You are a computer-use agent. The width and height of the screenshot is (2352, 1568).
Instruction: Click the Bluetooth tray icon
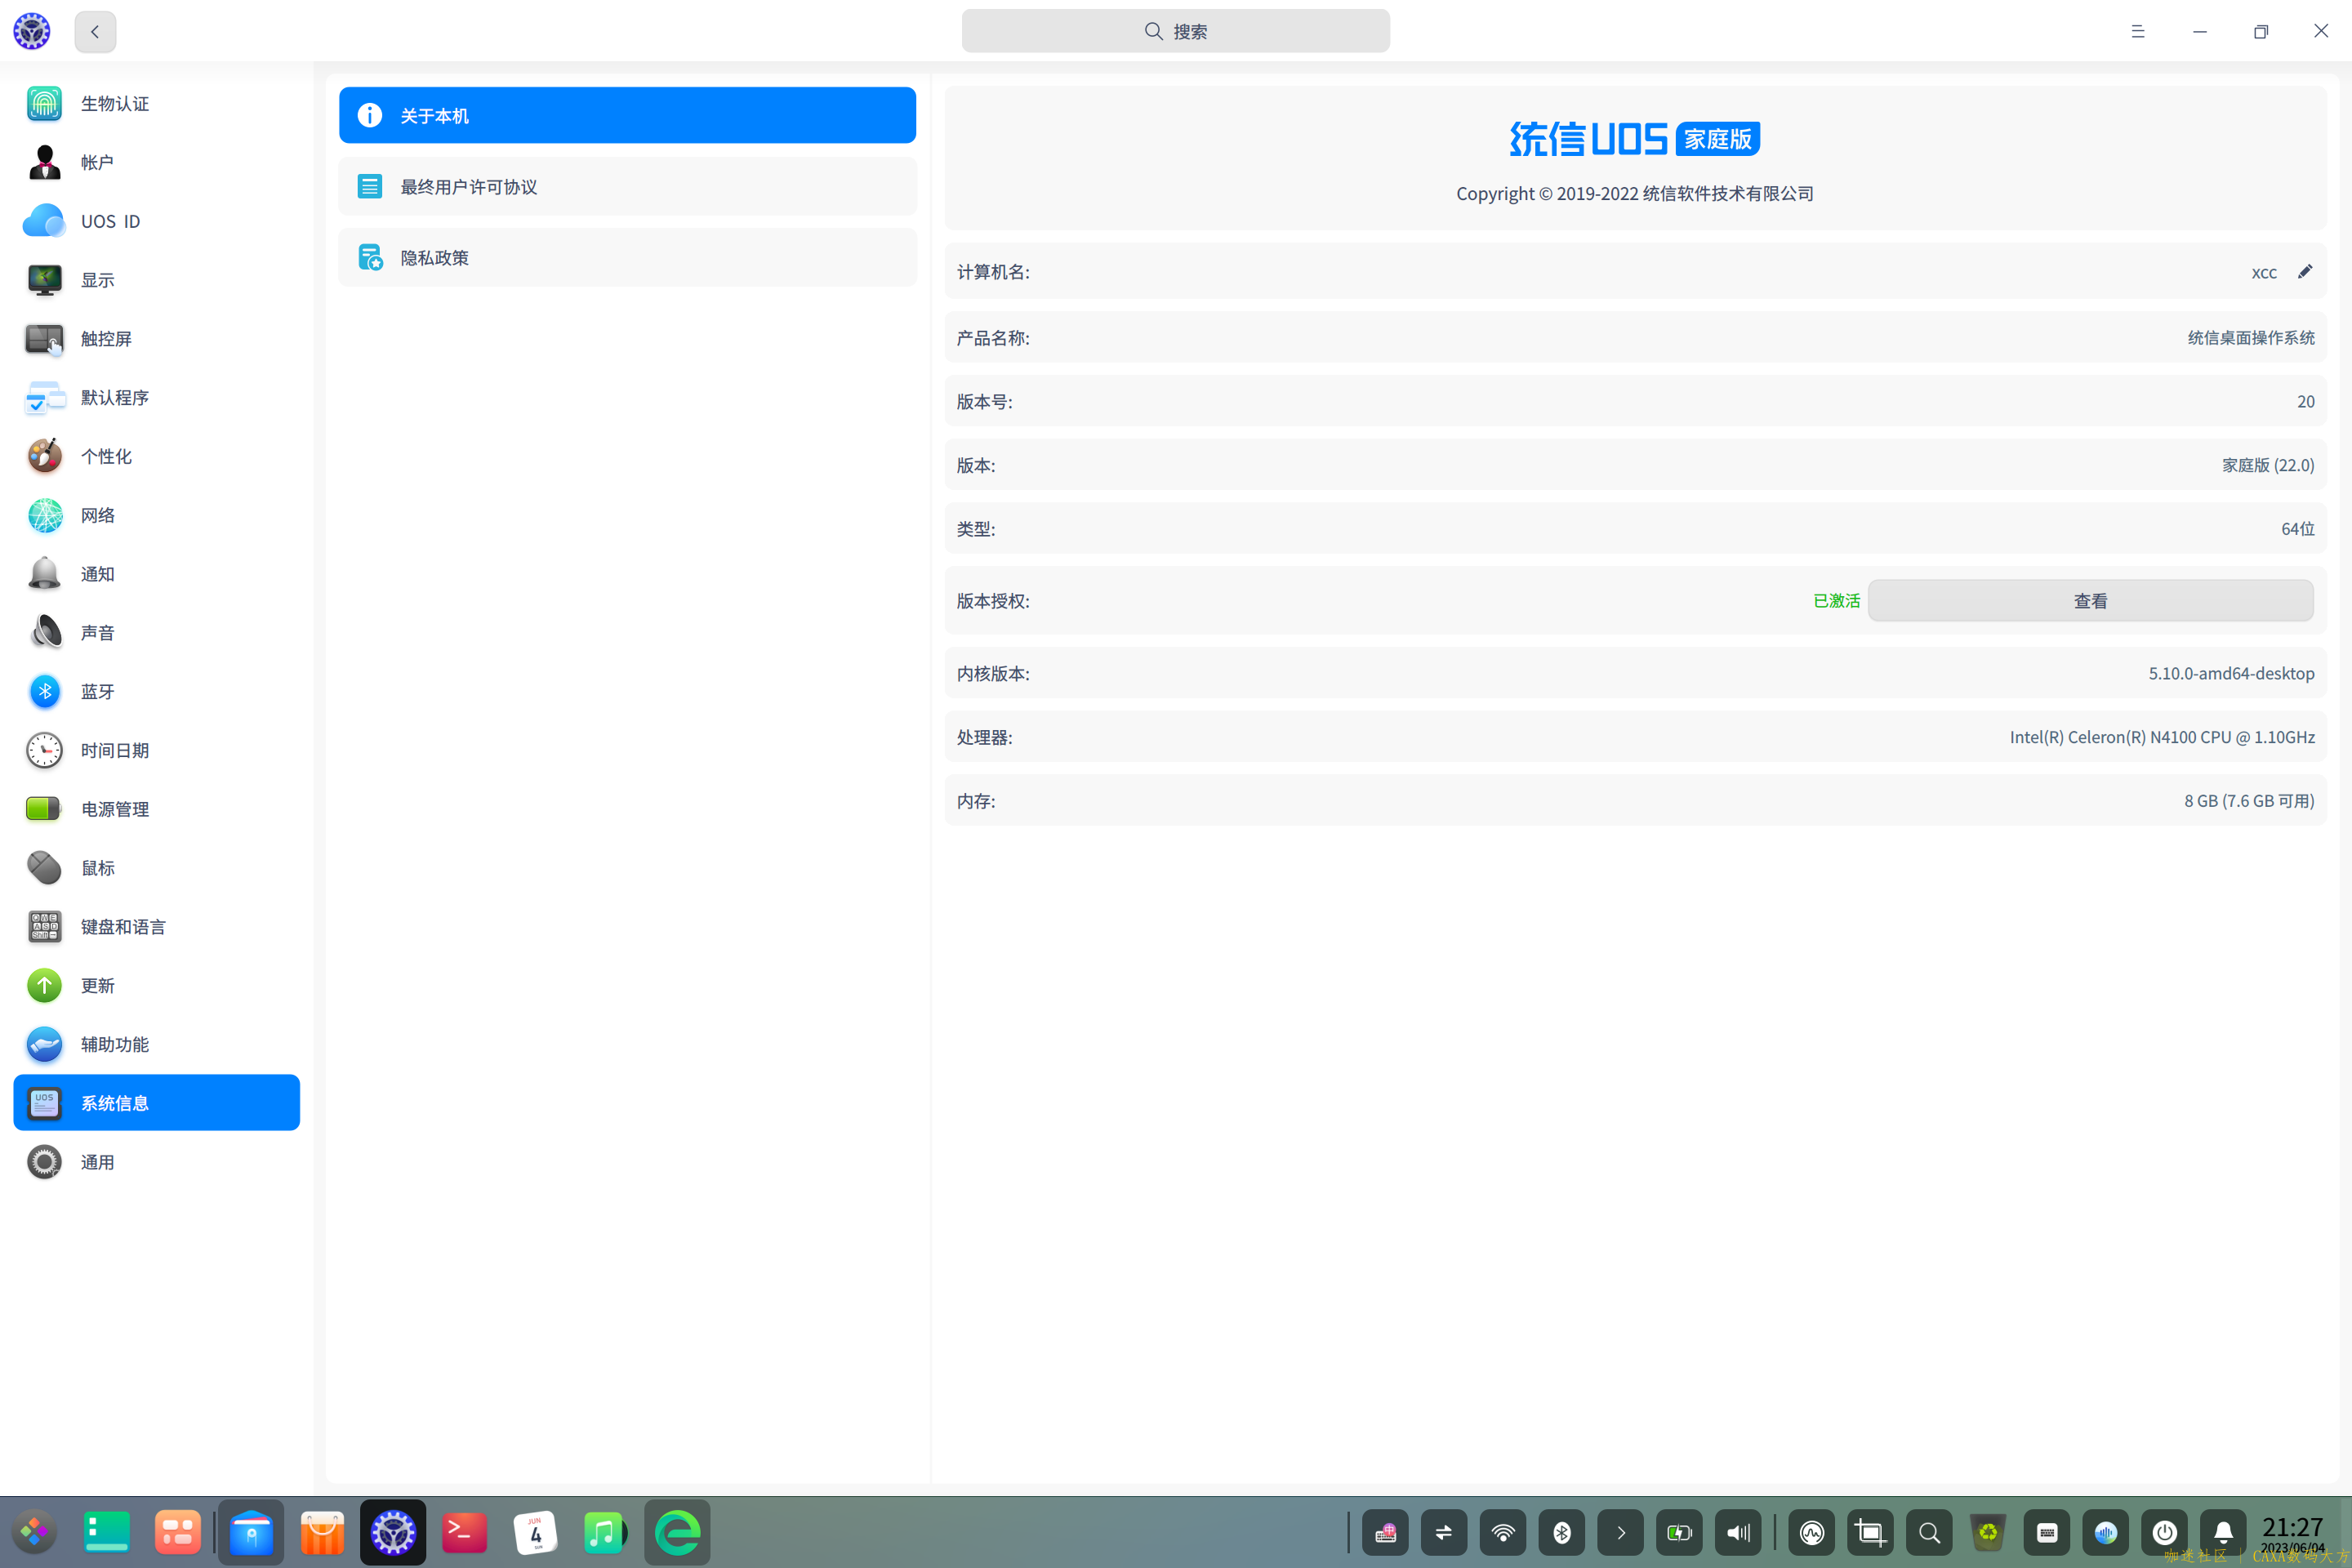(x=1562, y=1533)
